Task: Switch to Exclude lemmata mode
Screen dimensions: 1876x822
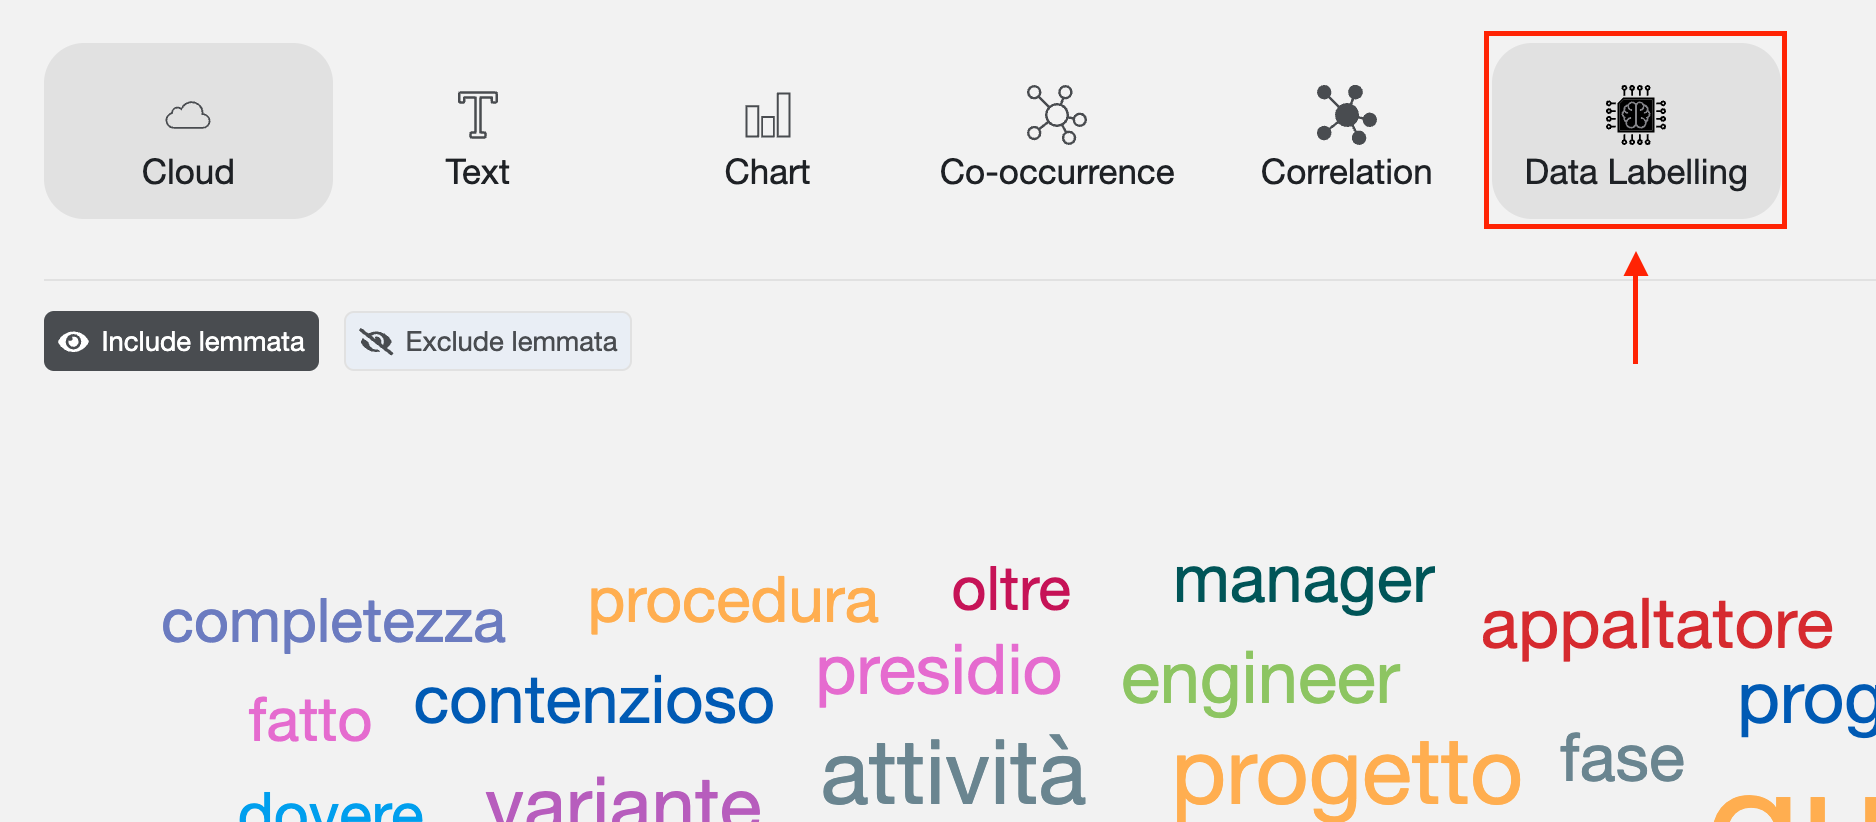Action: click(x=488, y=341)
